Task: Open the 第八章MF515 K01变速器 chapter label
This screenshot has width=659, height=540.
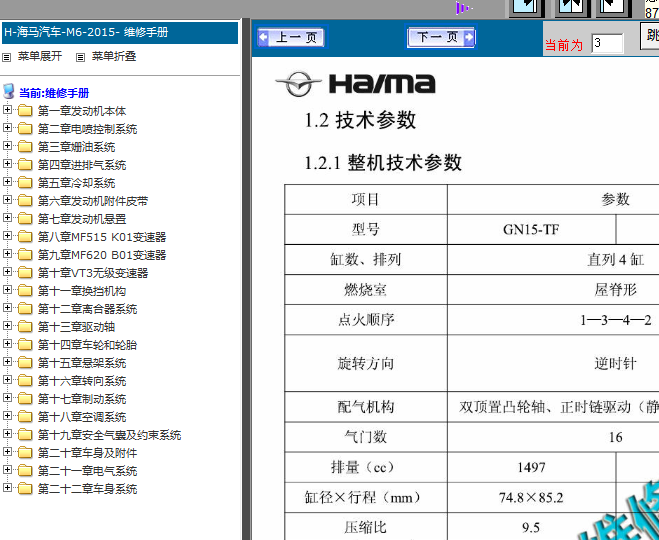Action: (x=102, y=237)
